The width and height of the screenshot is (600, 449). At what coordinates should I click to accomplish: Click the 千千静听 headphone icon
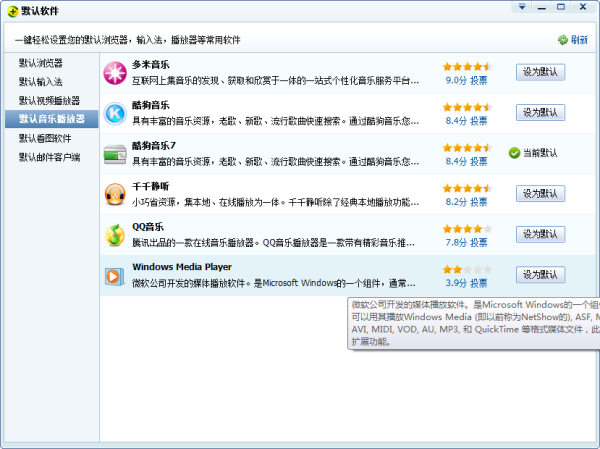pos(115,192)
